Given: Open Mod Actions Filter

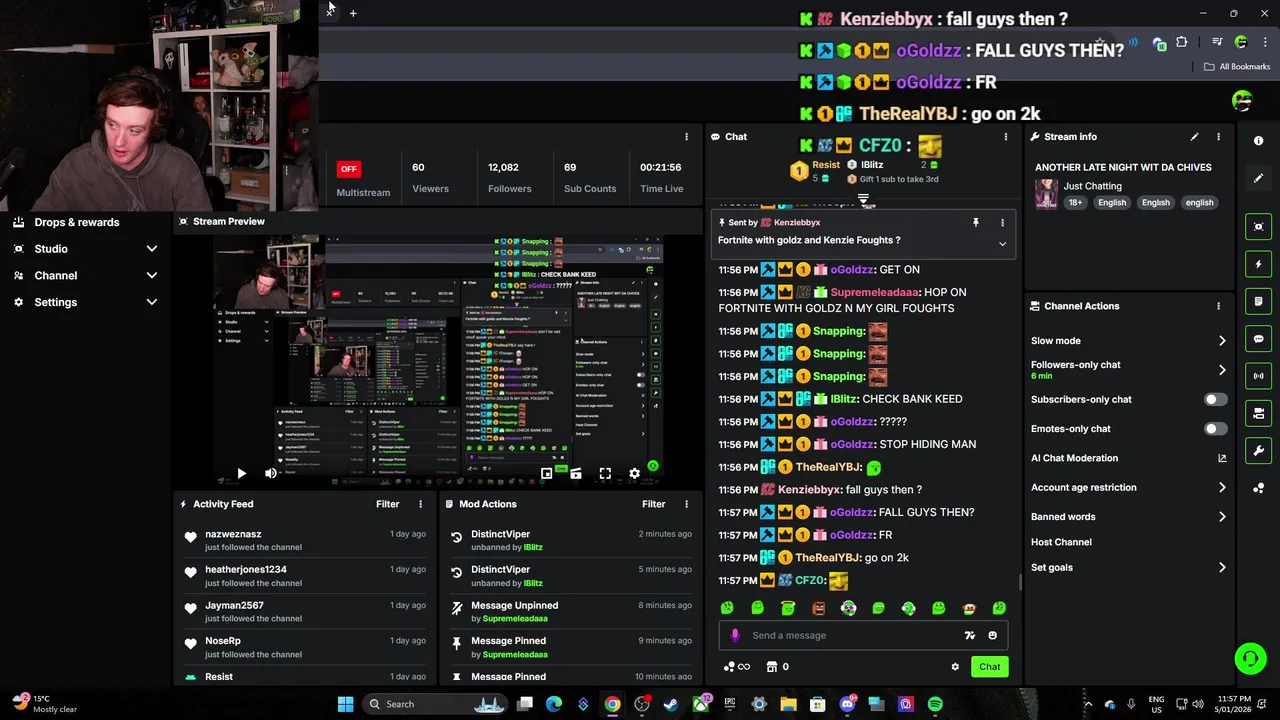Looking at the screenshot, I should (653, 504).
